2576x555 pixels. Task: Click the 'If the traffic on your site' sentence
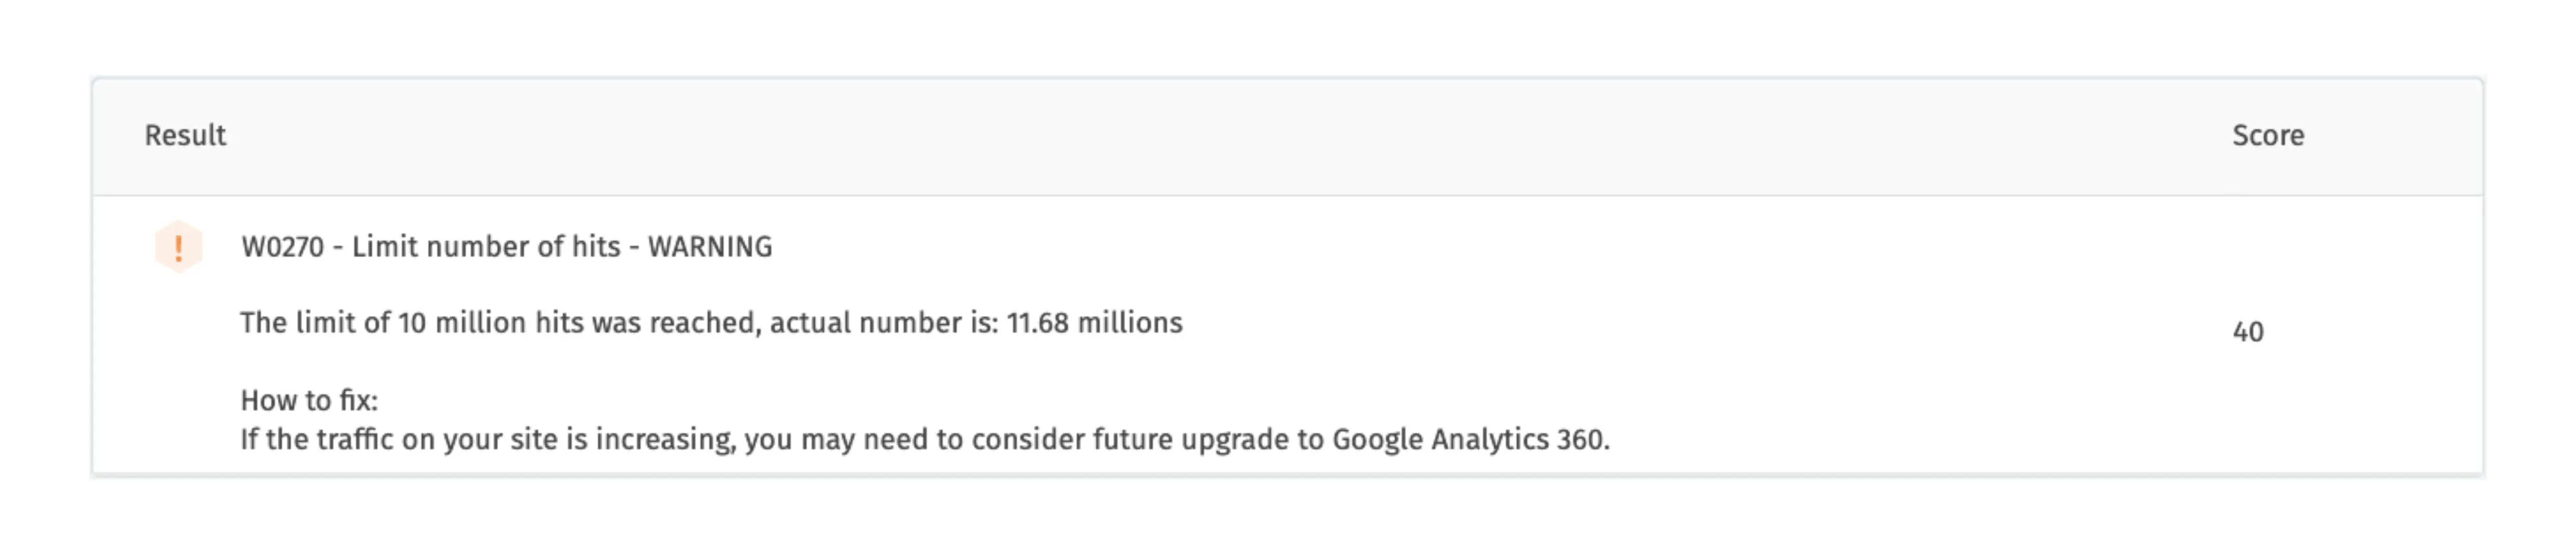(x=925, y=440)
